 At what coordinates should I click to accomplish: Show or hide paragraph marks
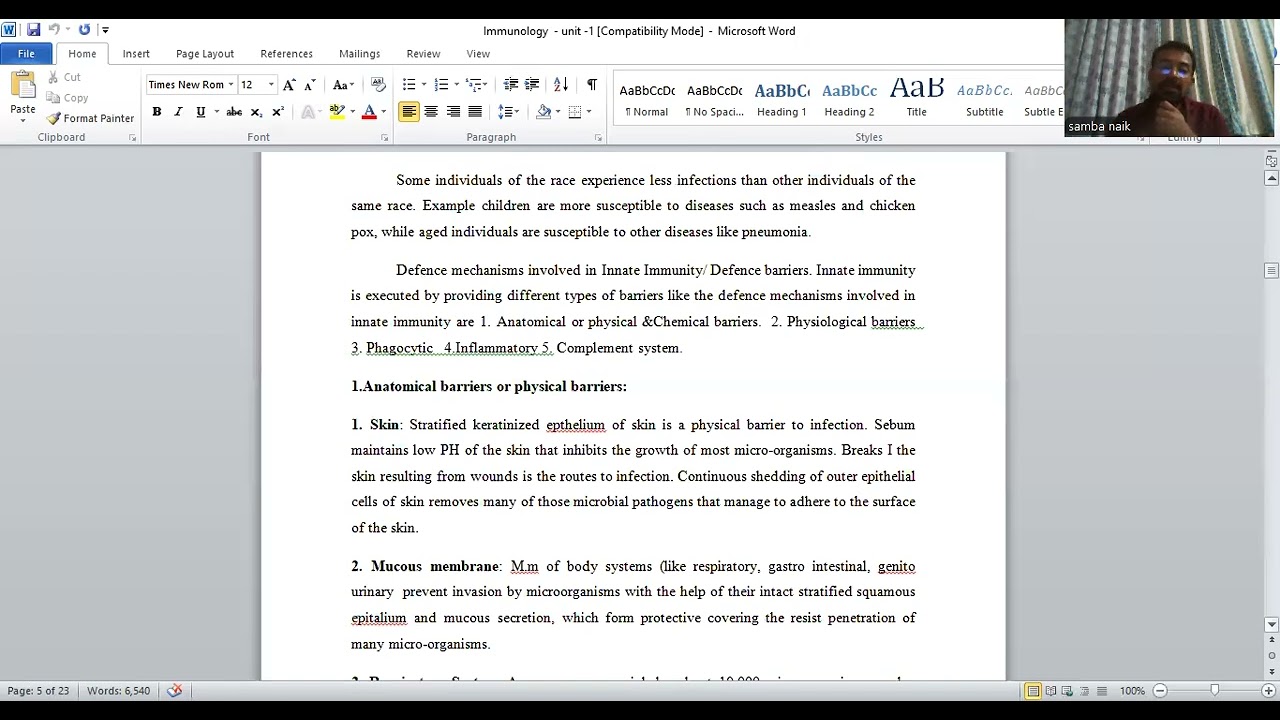pyautogui.click(x=592, y=85)
